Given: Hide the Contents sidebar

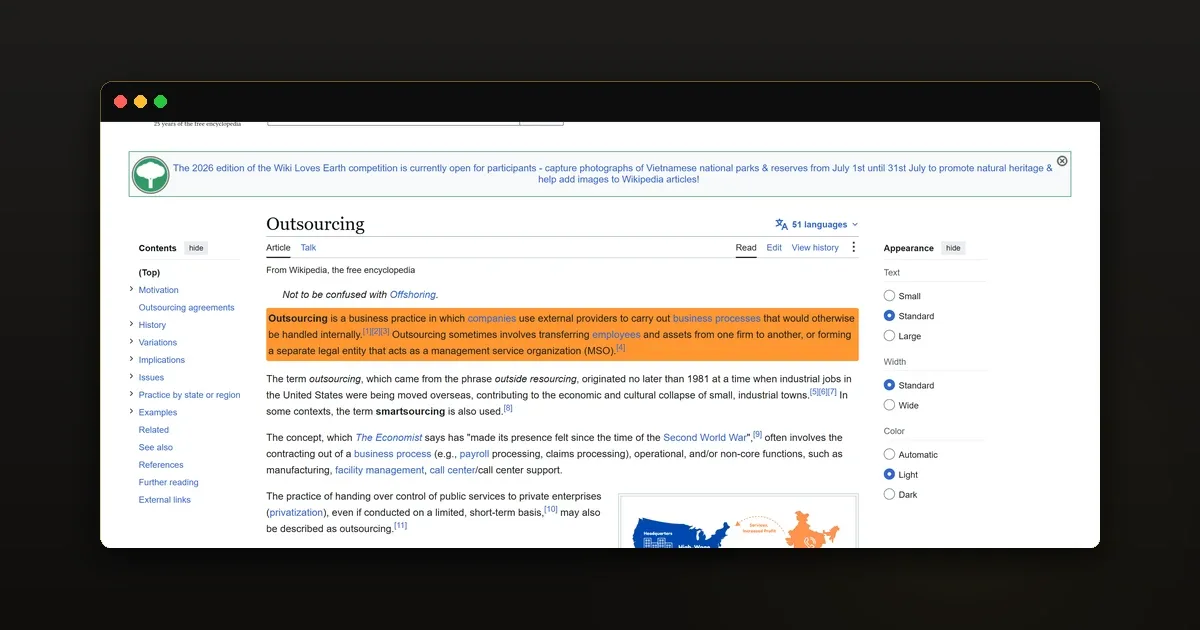Looking at the screenshot, I should (196, 248).
